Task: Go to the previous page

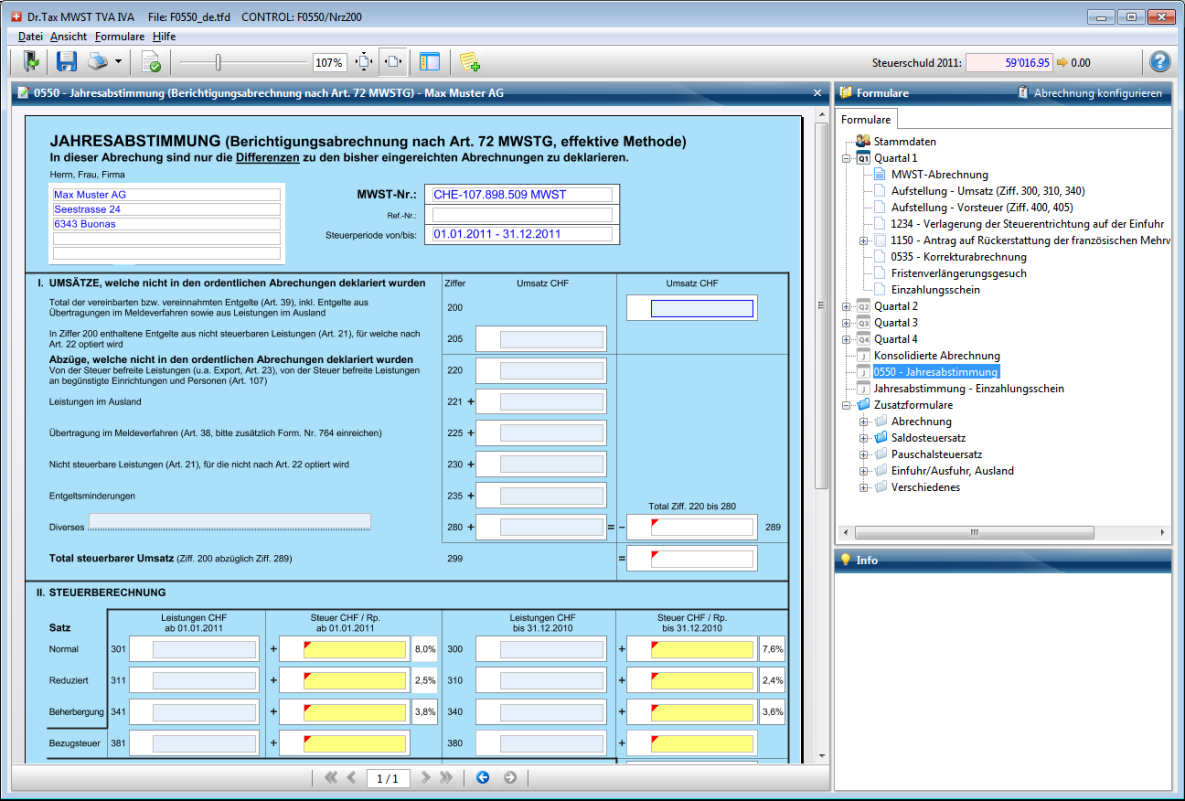Action: (351, 778)
